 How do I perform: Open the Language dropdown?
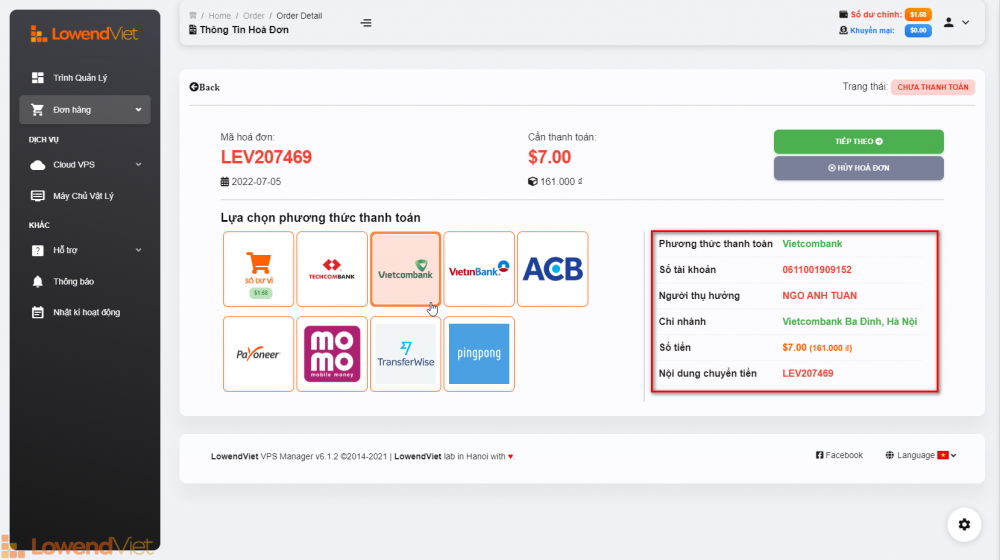click(x=920, y=455)
